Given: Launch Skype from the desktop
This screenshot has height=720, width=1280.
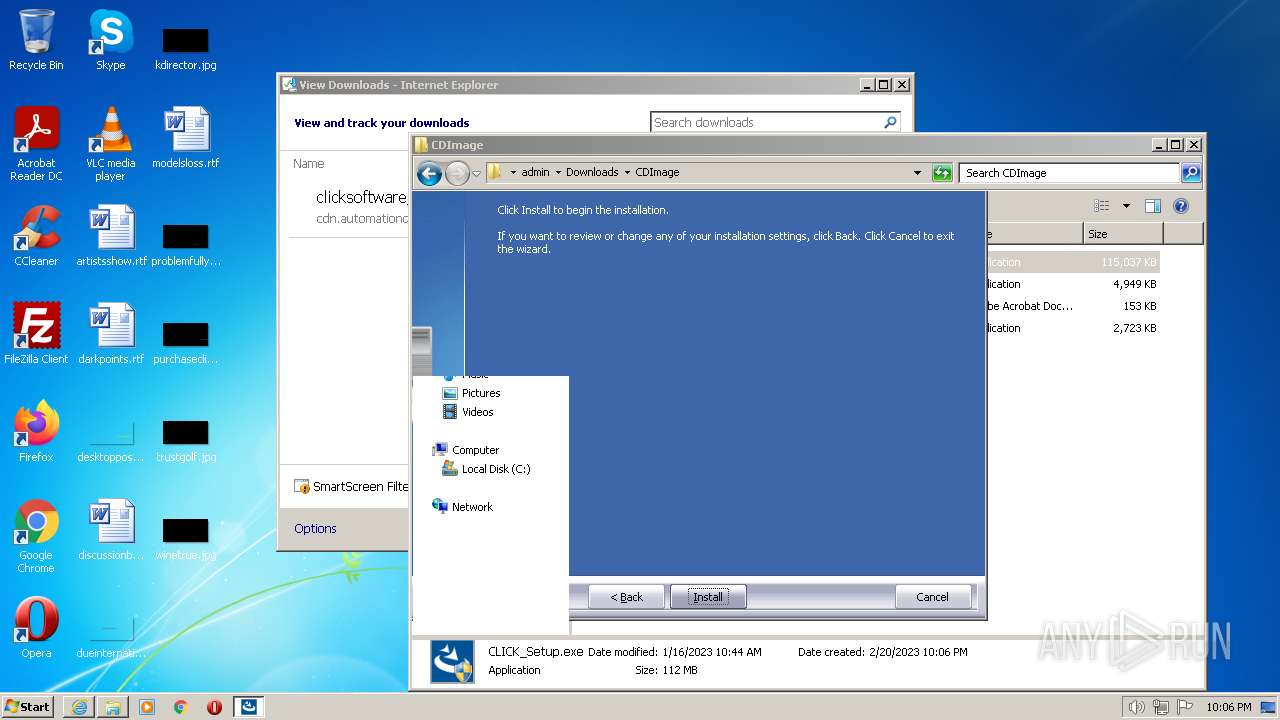Looking at the screenshot, I should coord(110,40).
